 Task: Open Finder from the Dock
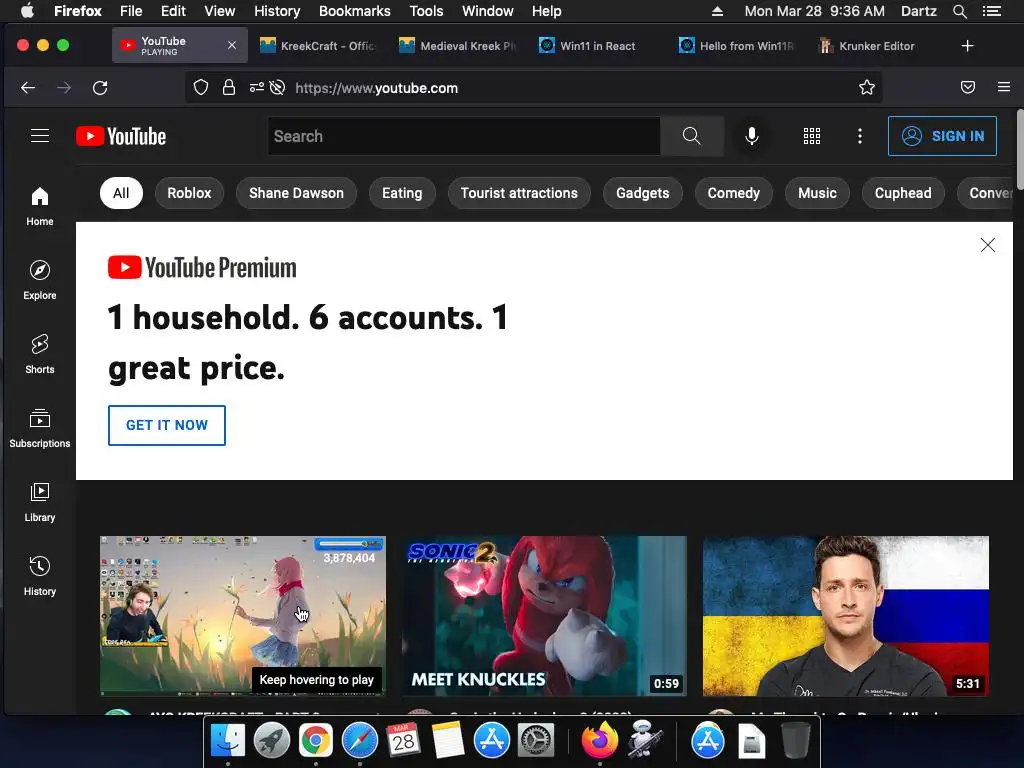coord(227,741)
